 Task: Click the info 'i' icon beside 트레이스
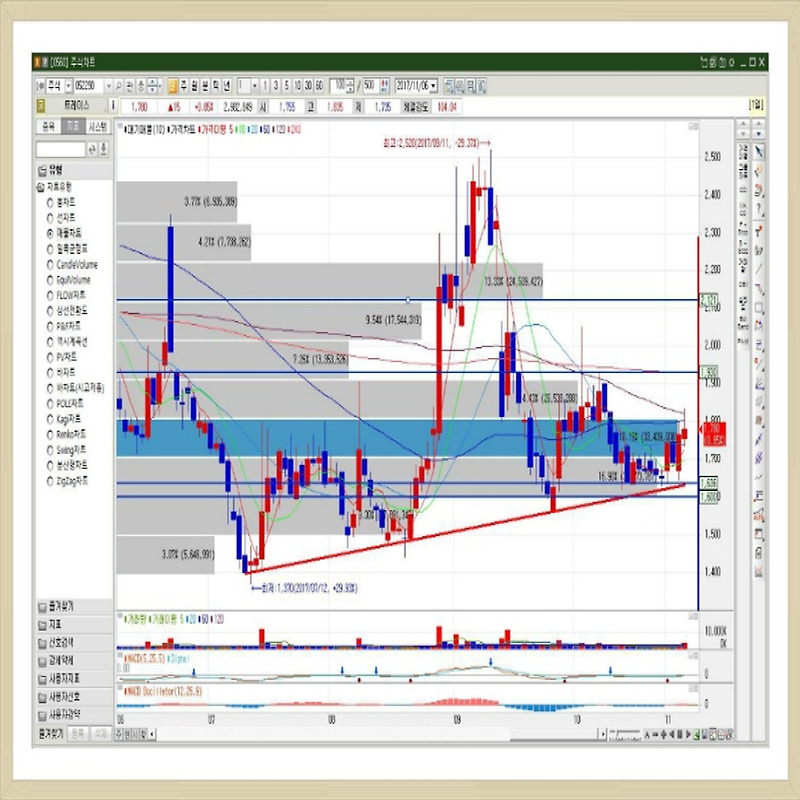[x=113, y=106]
